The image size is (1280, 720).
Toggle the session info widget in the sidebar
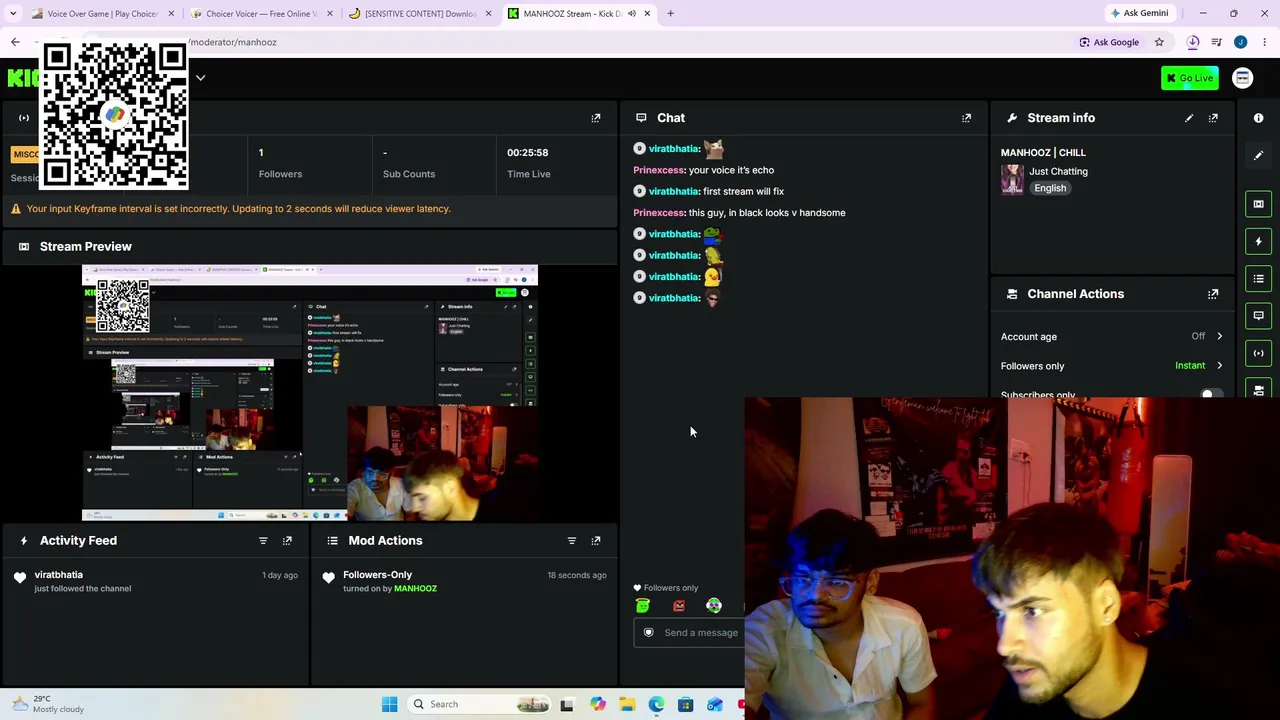(x=1259, y=353)
